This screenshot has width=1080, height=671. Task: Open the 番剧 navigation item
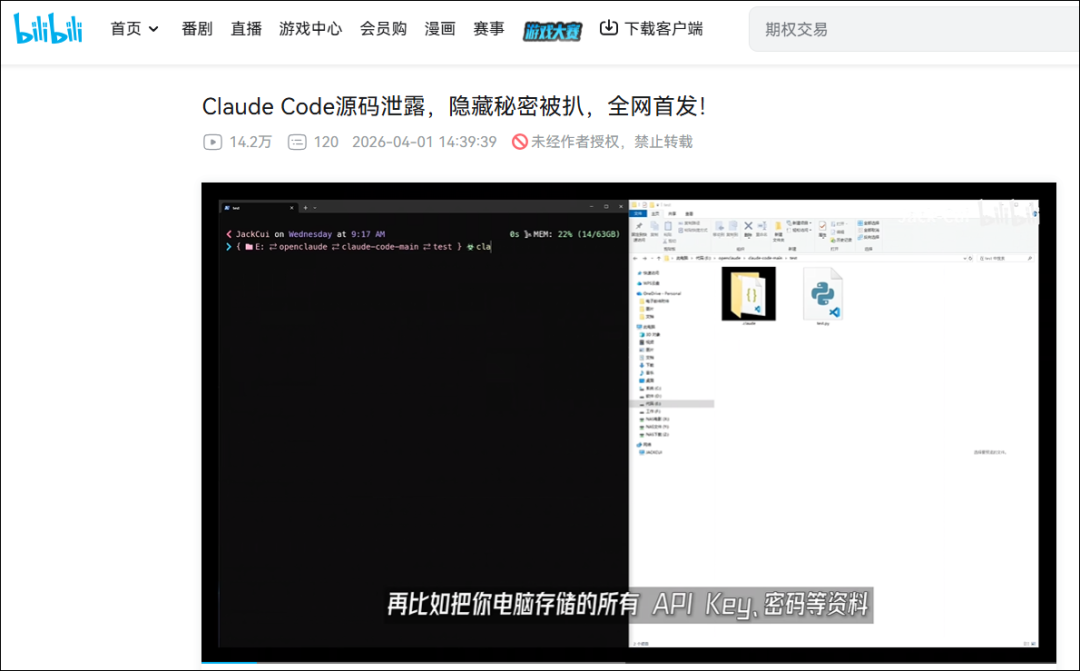(197, 29)
